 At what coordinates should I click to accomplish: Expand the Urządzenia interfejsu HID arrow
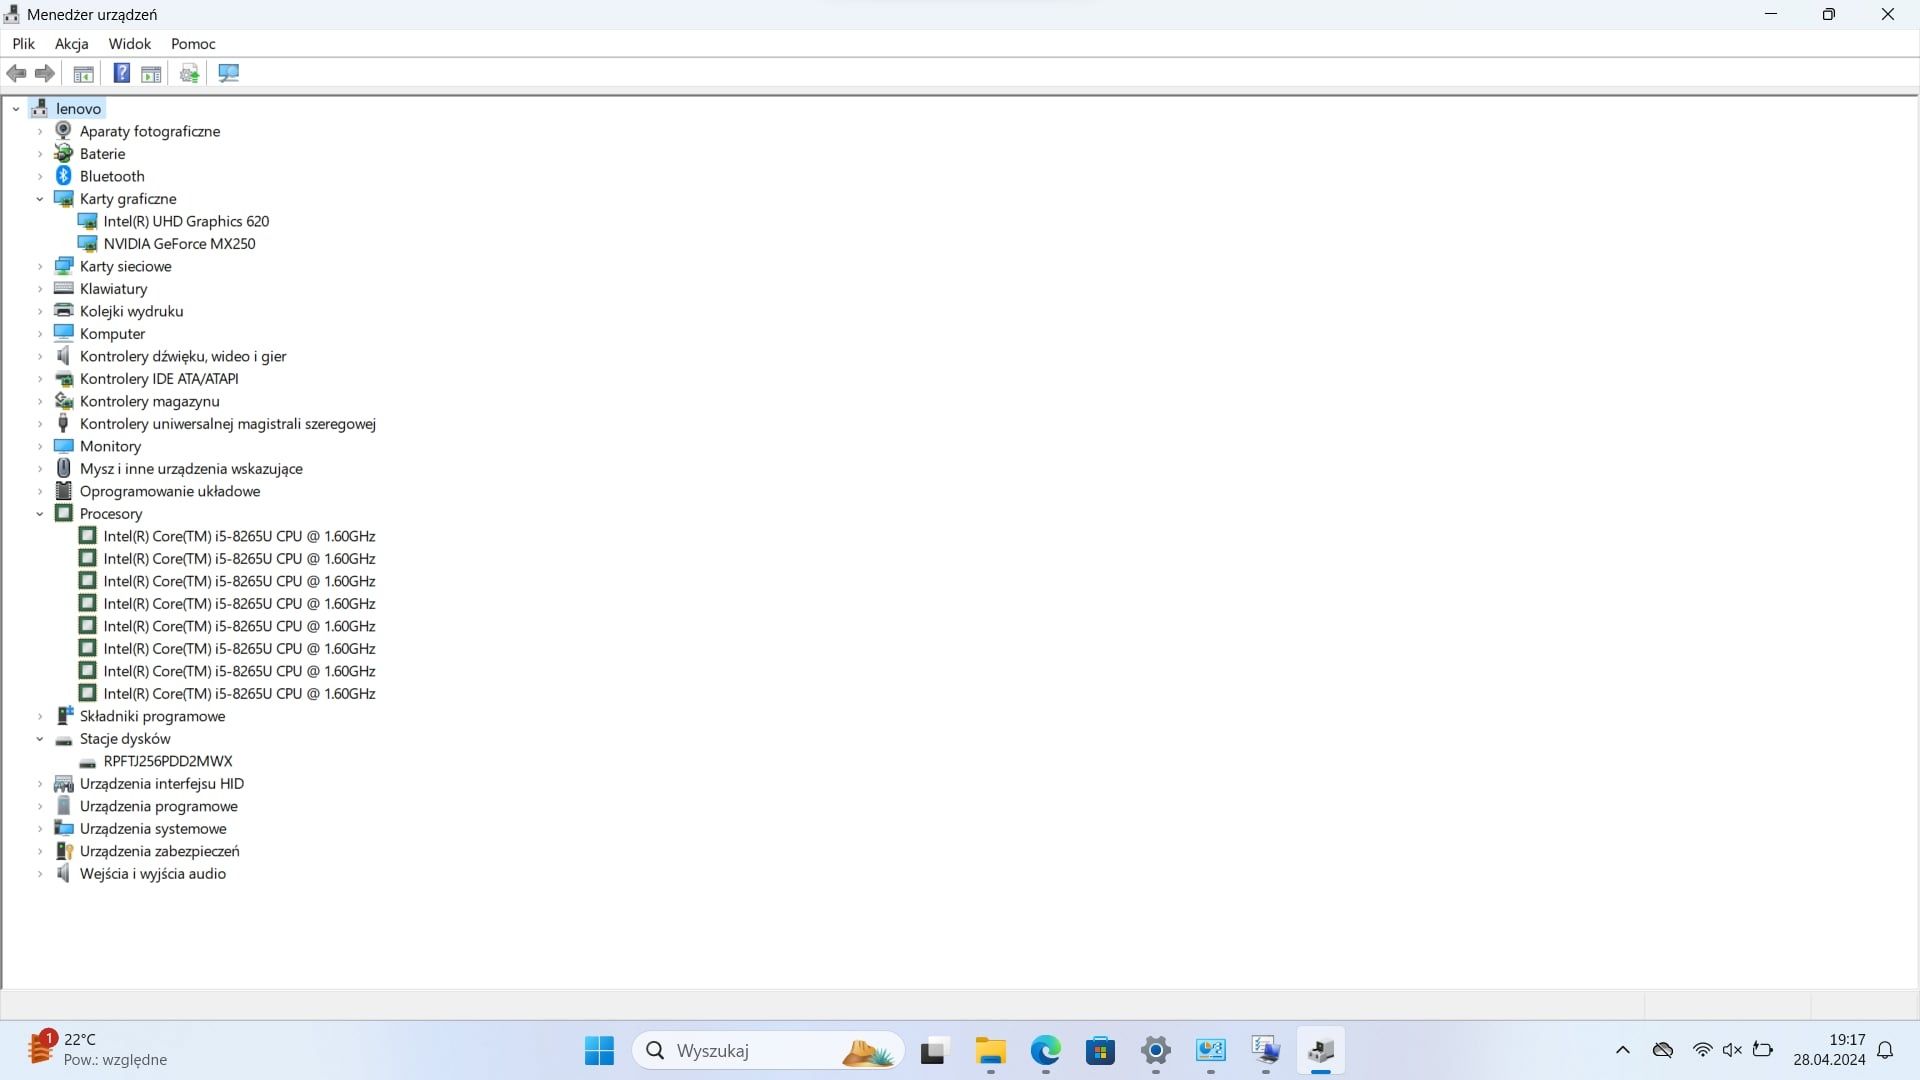point(40,783)
